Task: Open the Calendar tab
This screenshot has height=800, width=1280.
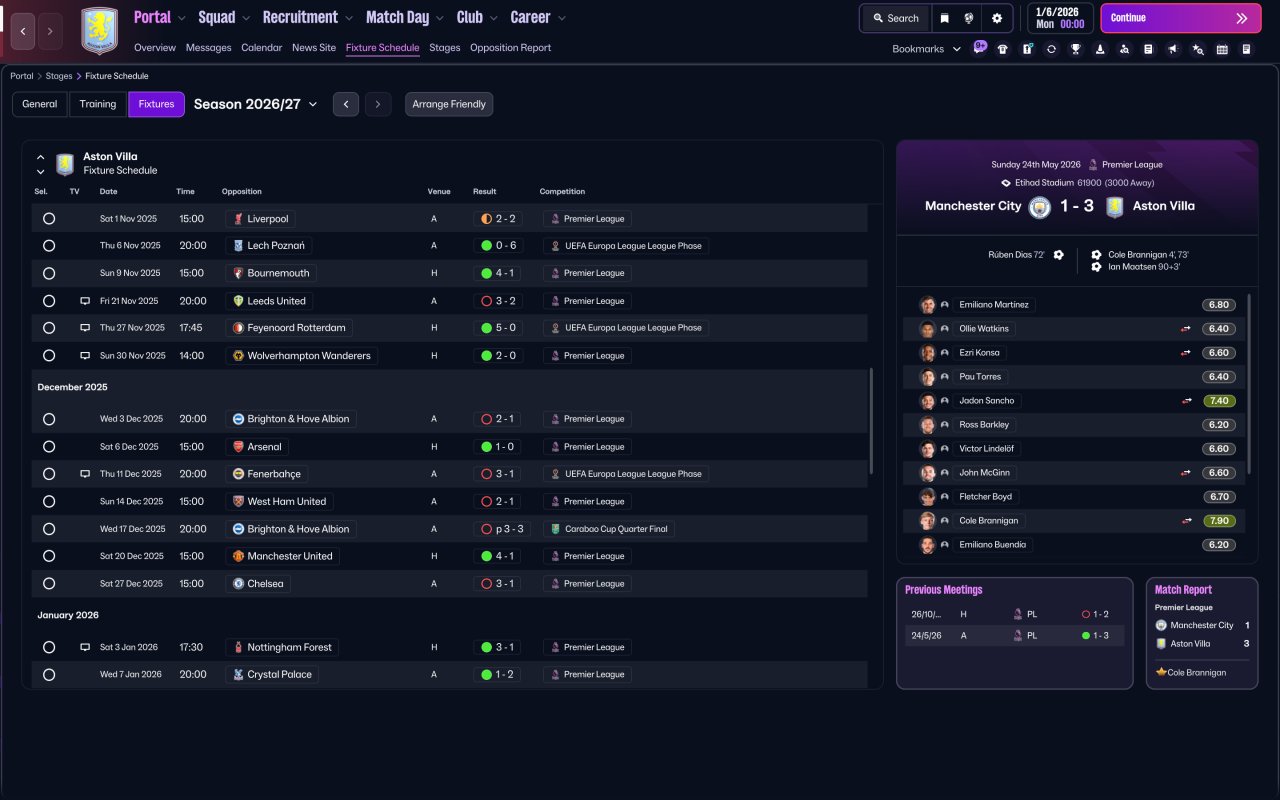Action: pos(262,48)
